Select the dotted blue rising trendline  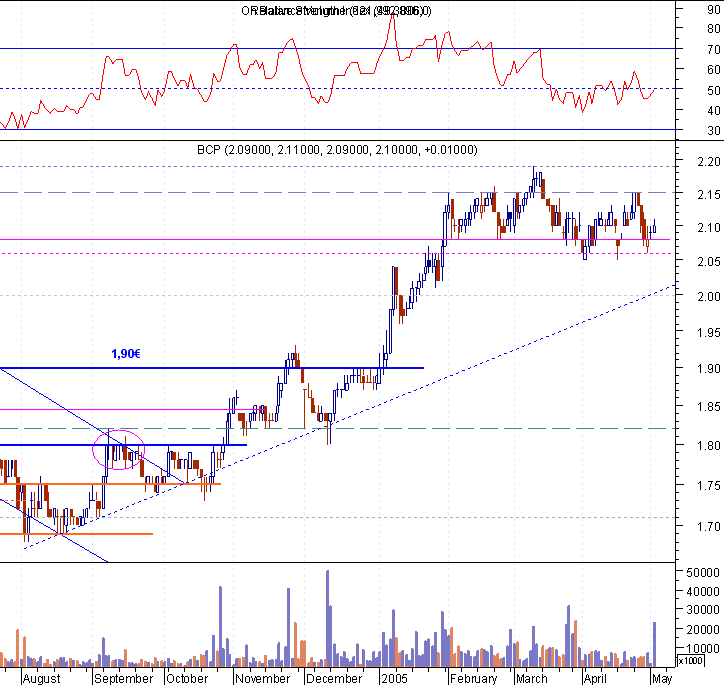[x=349, y=417]
